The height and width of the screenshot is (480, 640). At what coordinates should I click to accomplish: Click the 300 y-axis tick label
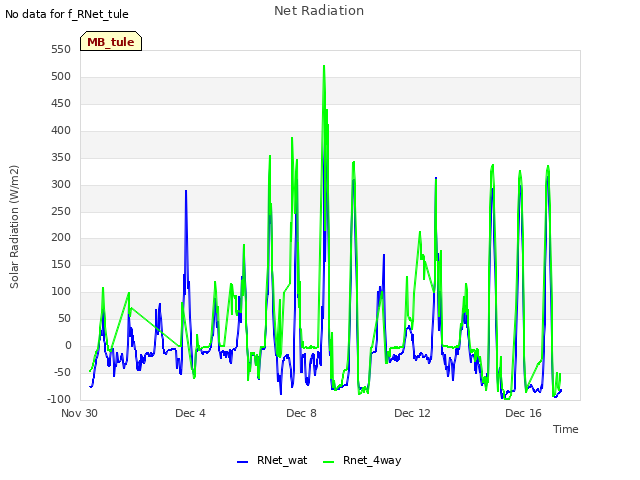(x=61, y=184)
